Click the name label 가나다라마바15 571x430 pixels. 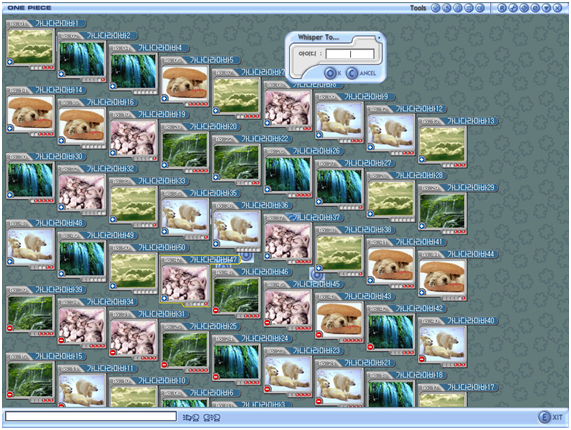[59, 356]
